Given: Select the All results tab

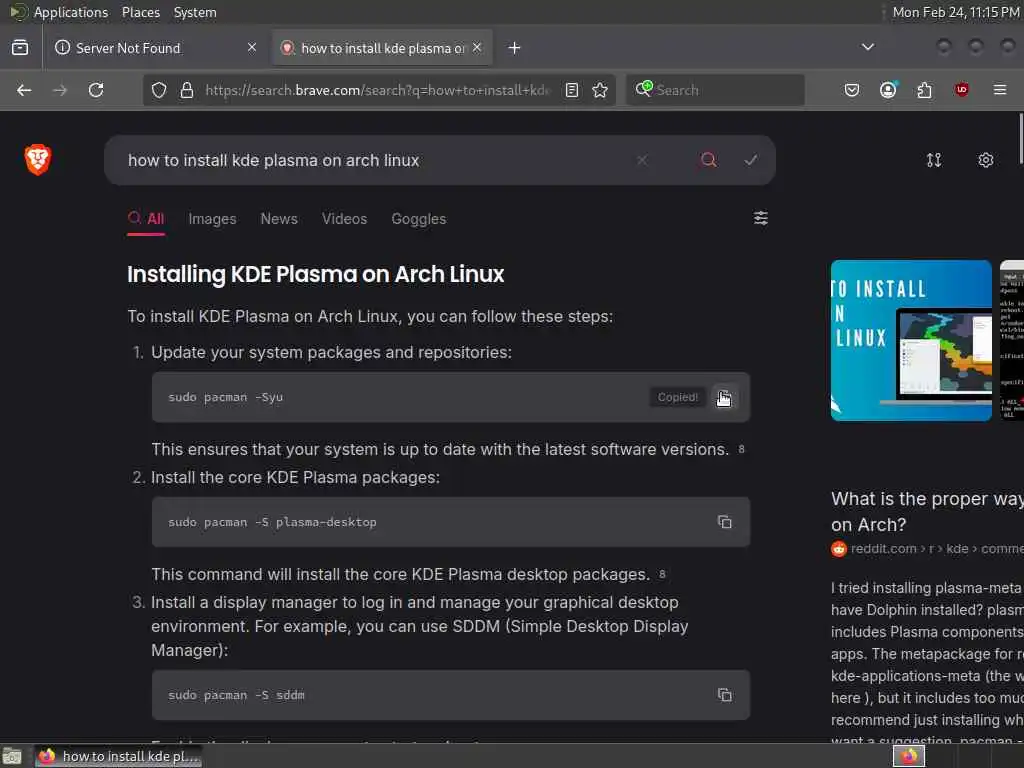Looking at the screenshot, I should tap(146, 219).
